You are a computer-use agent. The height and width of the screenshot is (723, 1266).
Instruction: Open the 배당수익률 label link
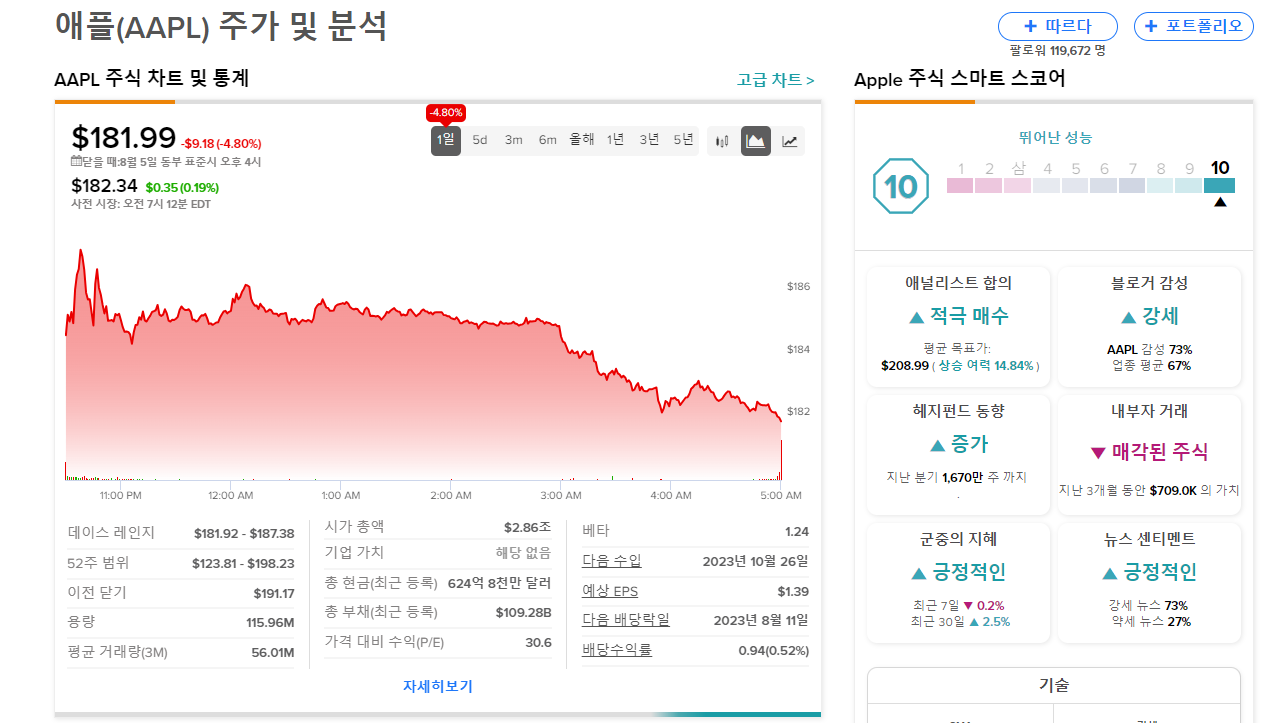tap(617, 650)
